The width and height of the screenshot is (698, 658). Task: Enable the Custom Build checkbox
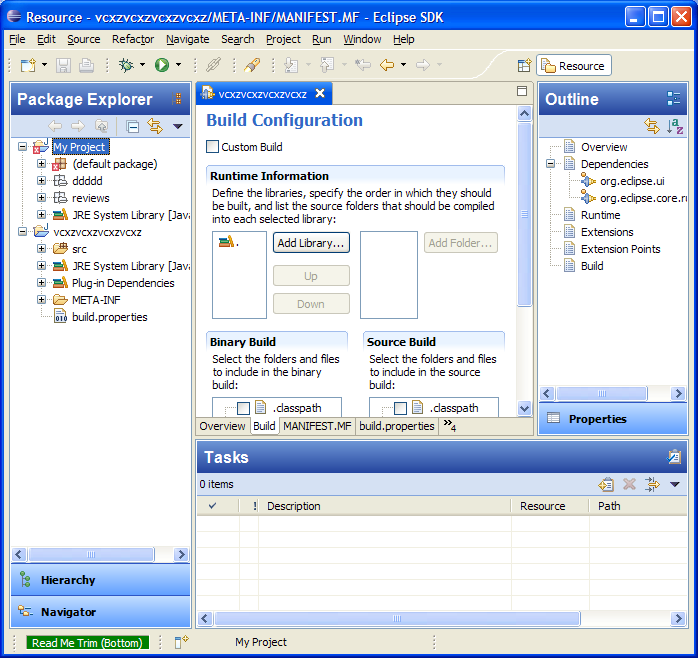point(212,147)
